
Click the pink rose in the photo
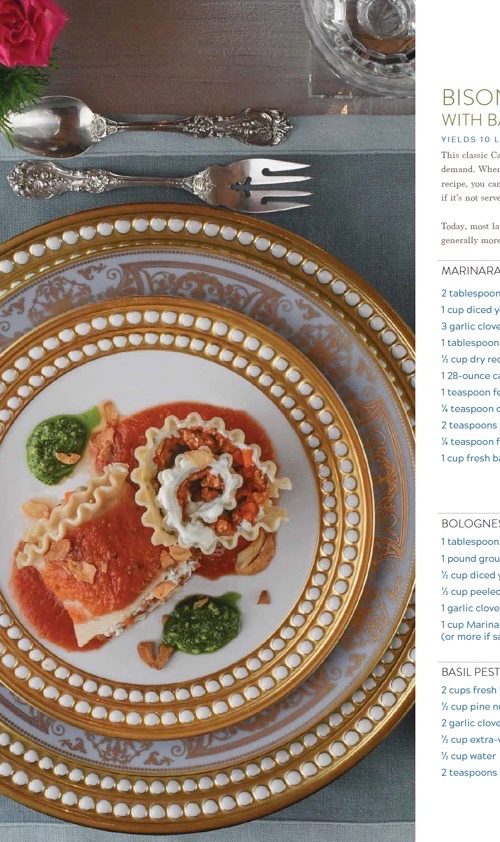click(31, 31)
